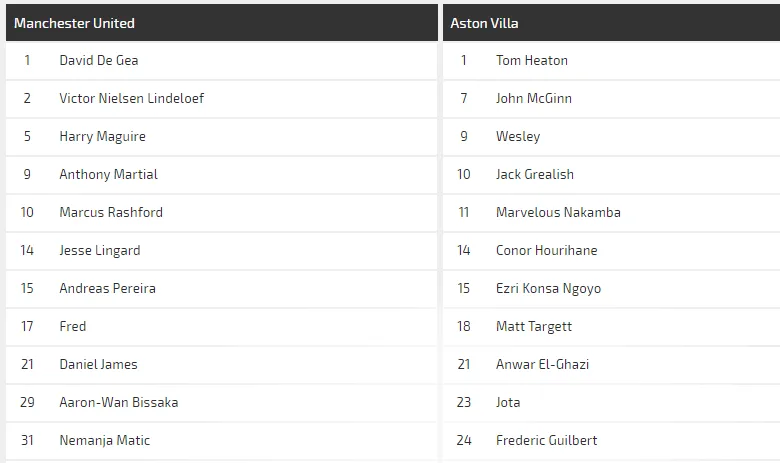Select Nemanja Matic from the list
780x463 pixels.
tap(105, 440)
